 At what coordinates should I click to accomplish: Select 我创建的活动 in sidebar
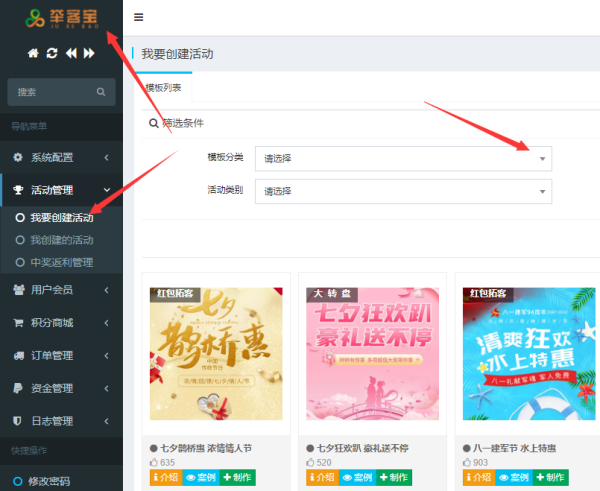[x=61, y=240]
